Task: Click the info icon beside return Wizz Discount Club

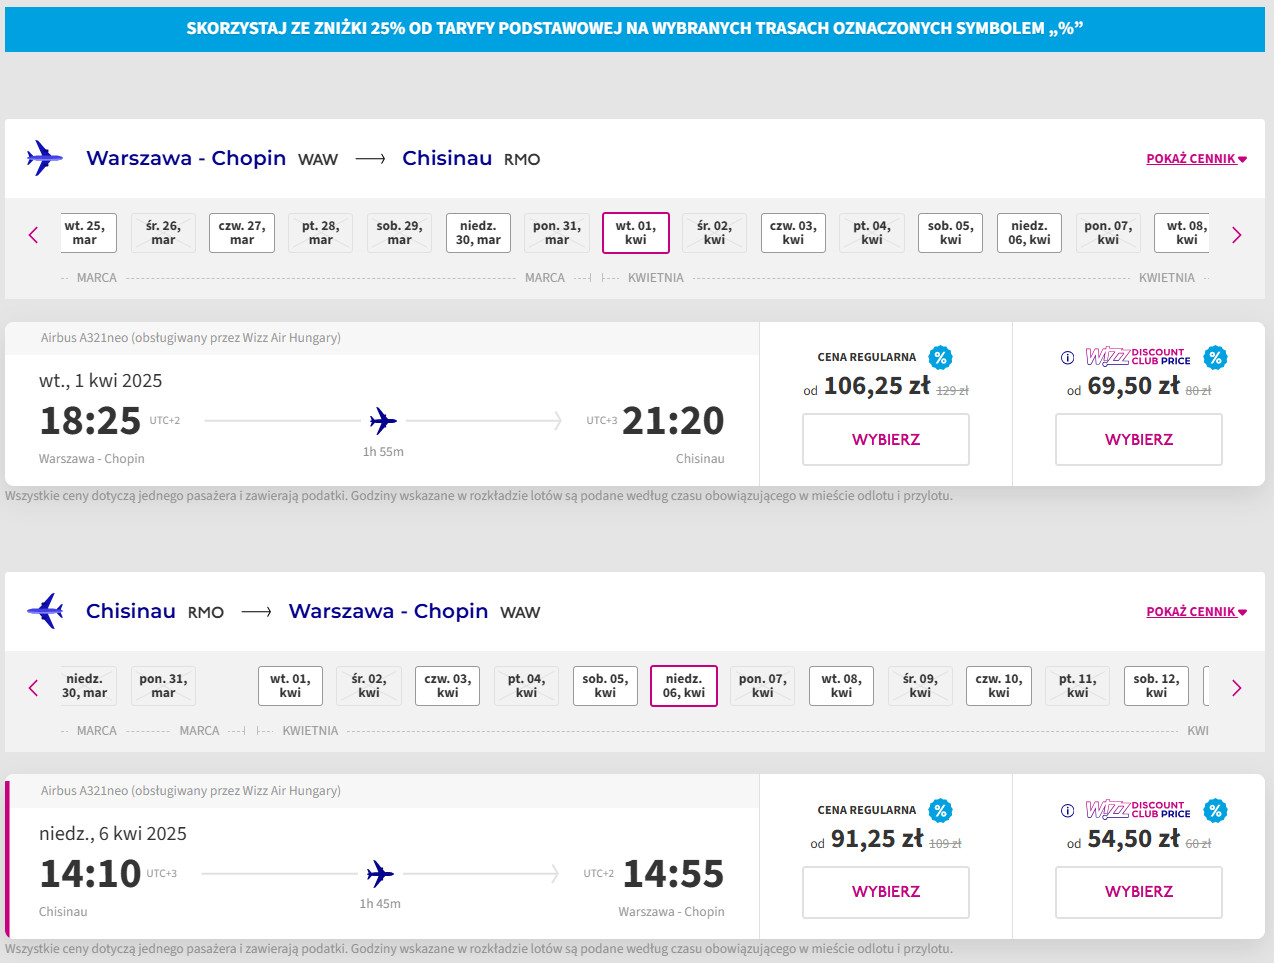Action: (1067, 811)
